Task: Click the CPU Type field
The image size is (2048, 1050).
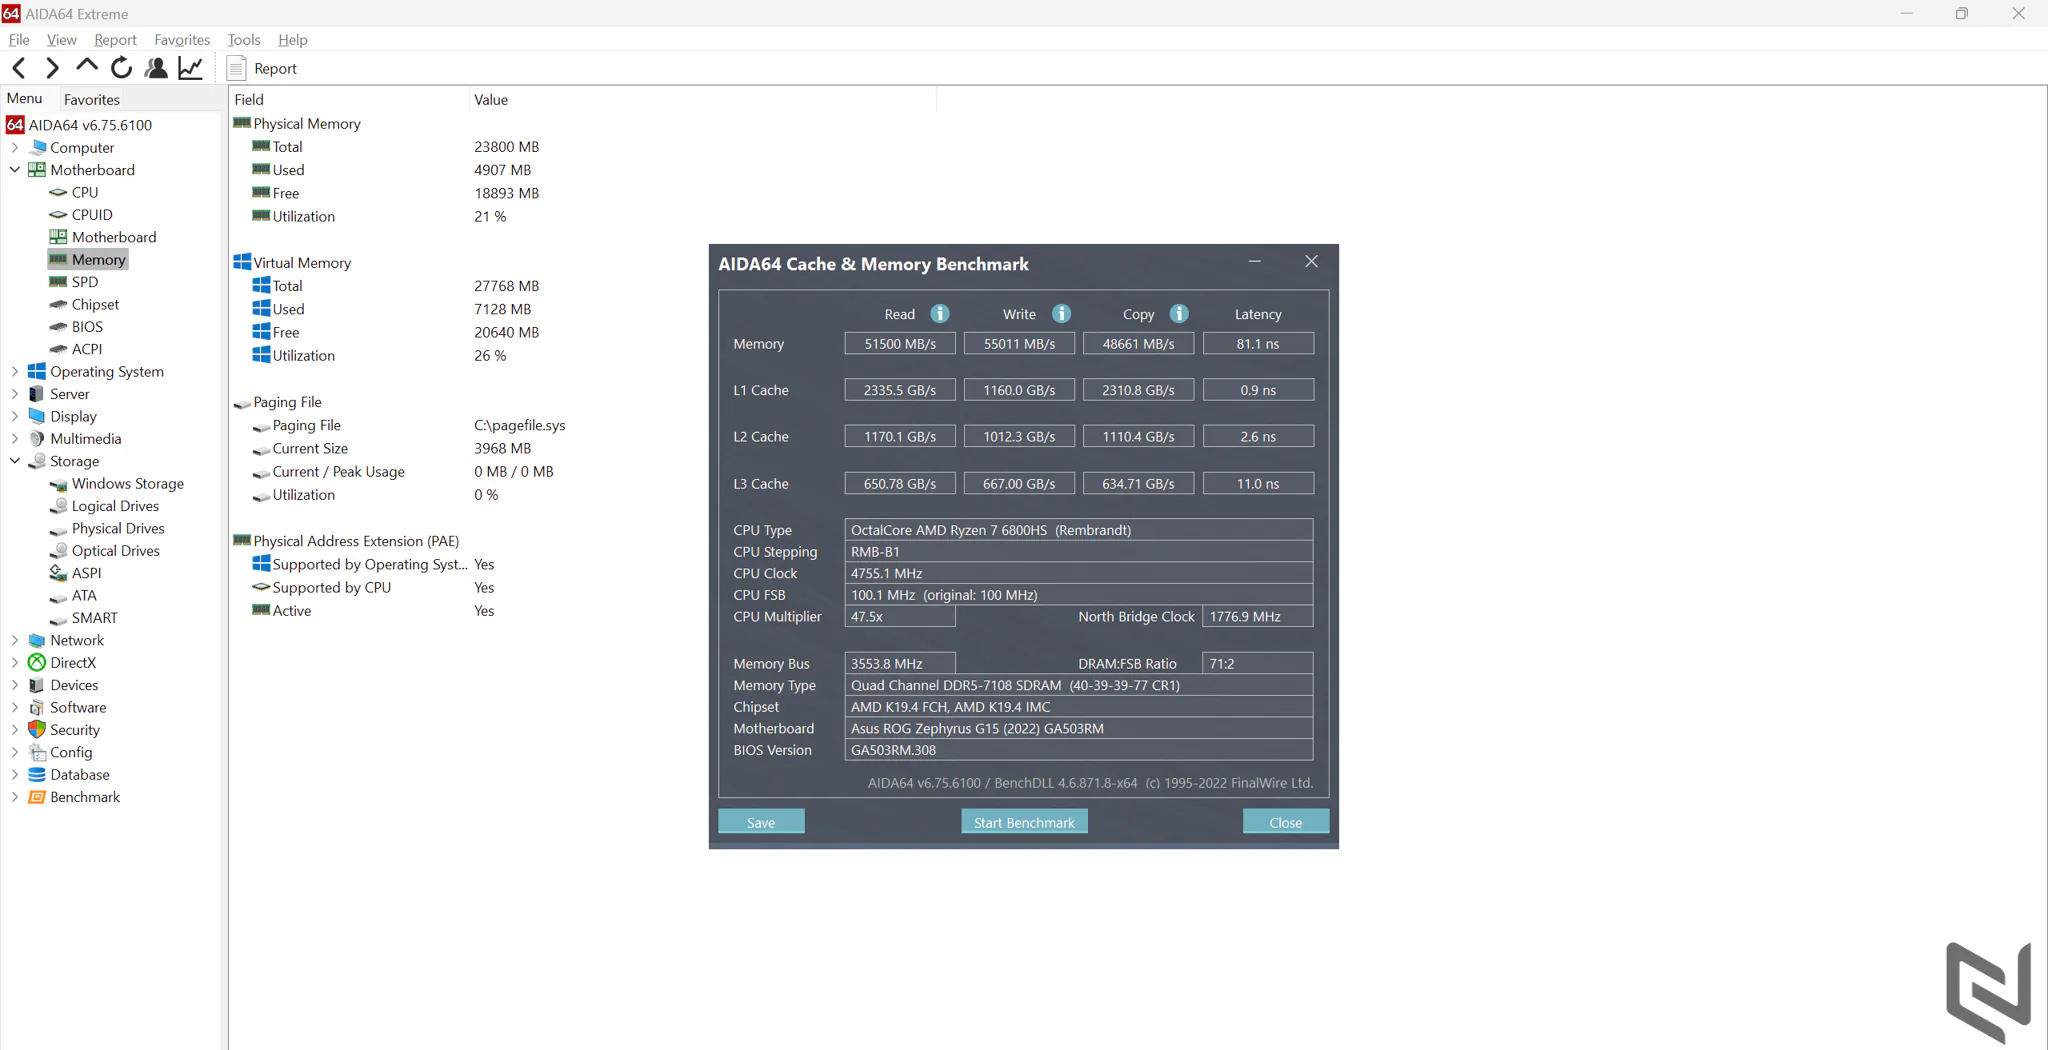Action: click(1078, 530)
